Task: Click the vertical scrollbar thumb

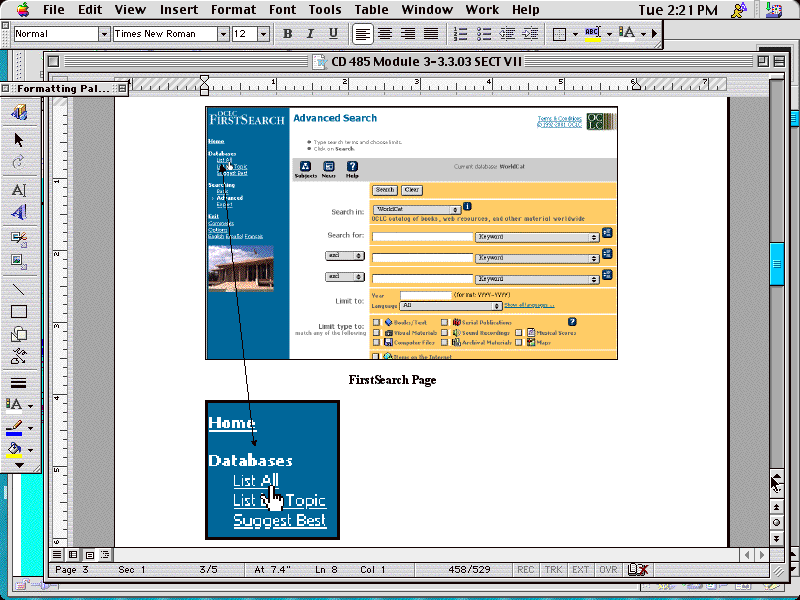Action: (776, 264)
